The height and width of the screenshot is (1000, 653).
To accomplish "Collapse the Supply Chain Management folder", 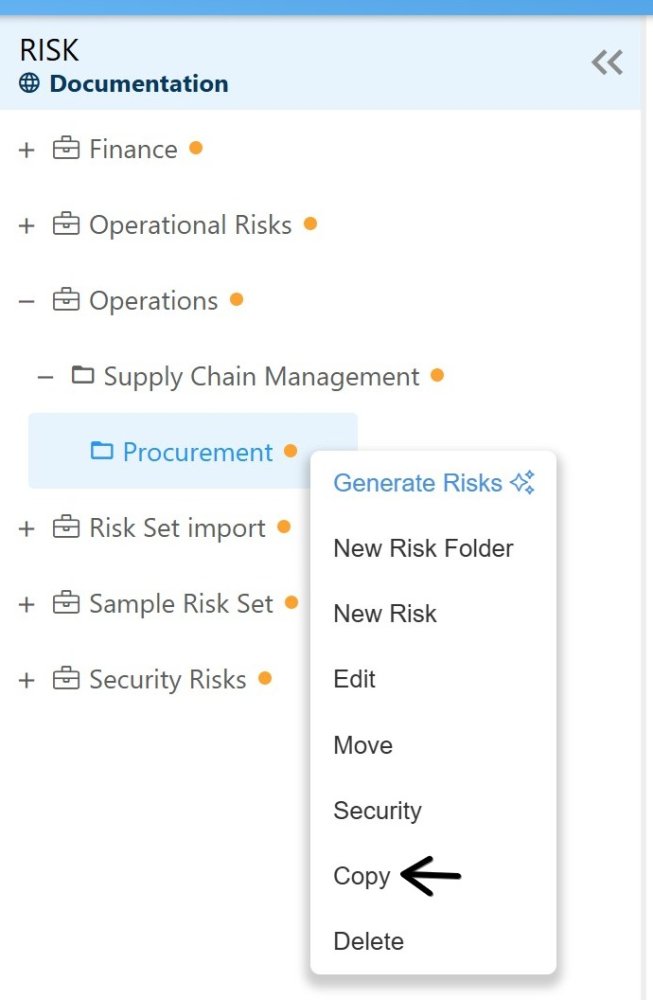I will tap(45, 377).
